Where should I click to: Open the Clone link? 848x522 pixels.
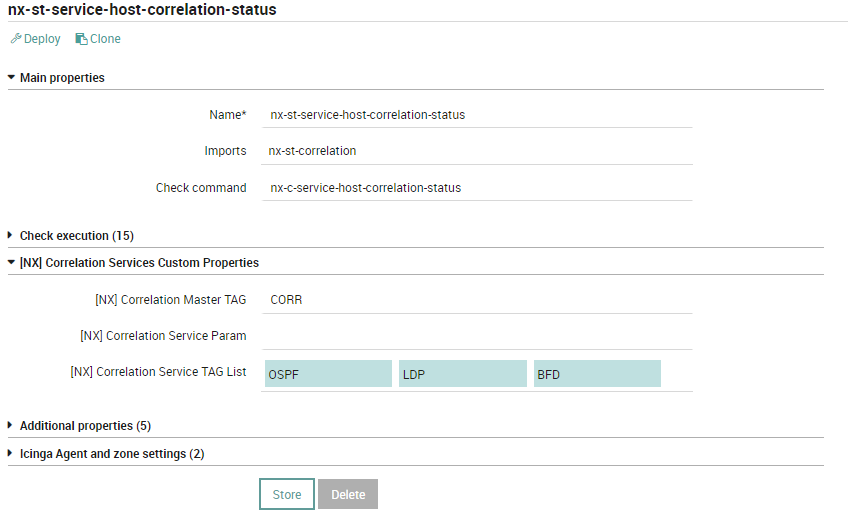pyautogui.click(x=98, y=39)
